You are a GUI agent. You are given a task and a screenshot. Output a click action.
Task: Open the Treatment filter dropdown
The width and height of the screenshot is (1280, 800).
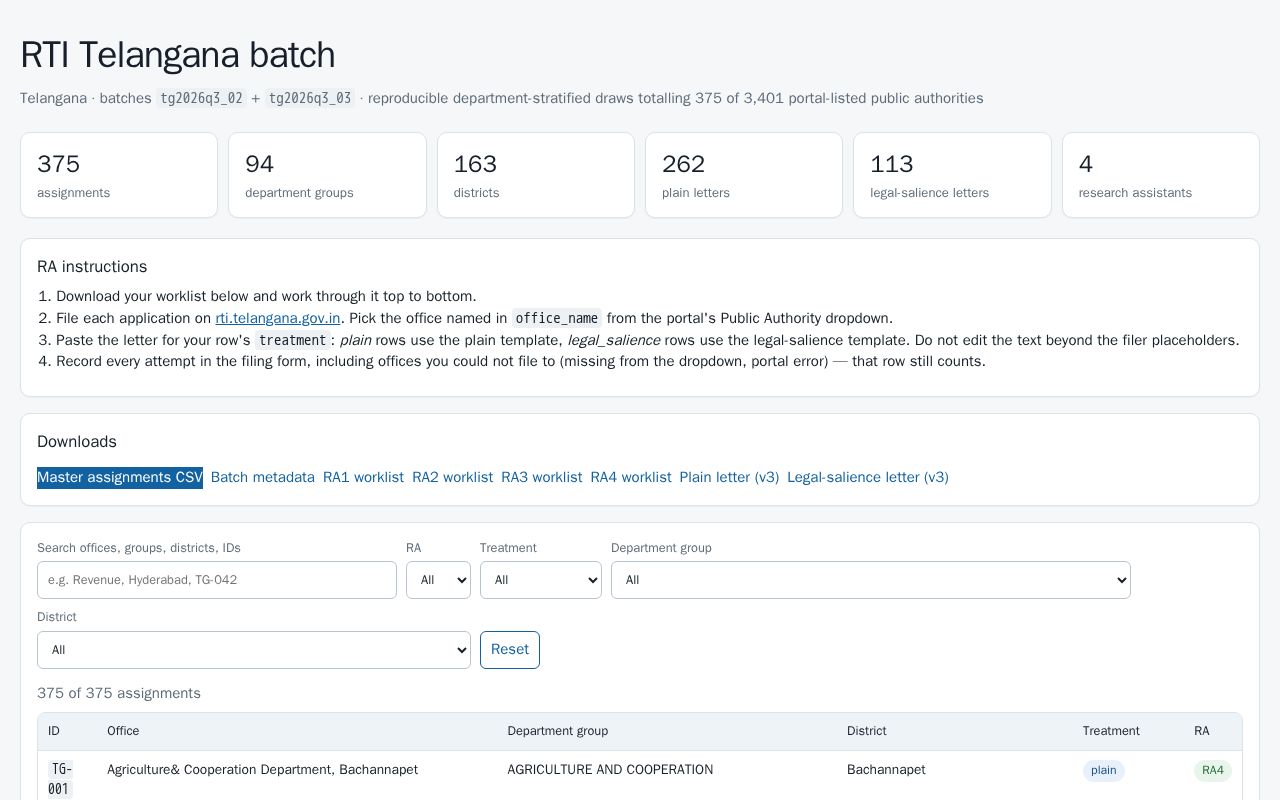[x=541, y=580]
